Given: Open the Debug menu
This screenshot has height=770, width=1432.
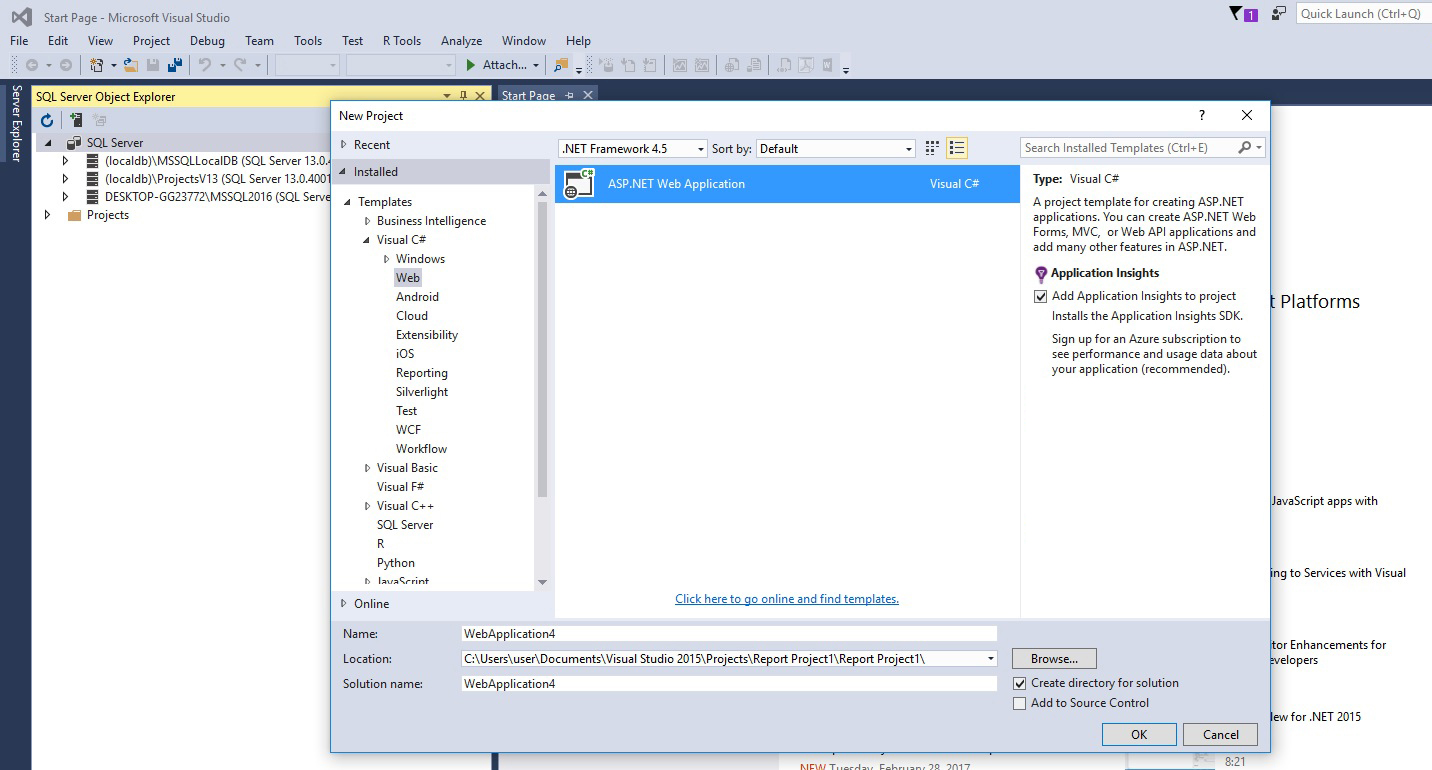Looking at the screenshot, I should coord(207,41).
